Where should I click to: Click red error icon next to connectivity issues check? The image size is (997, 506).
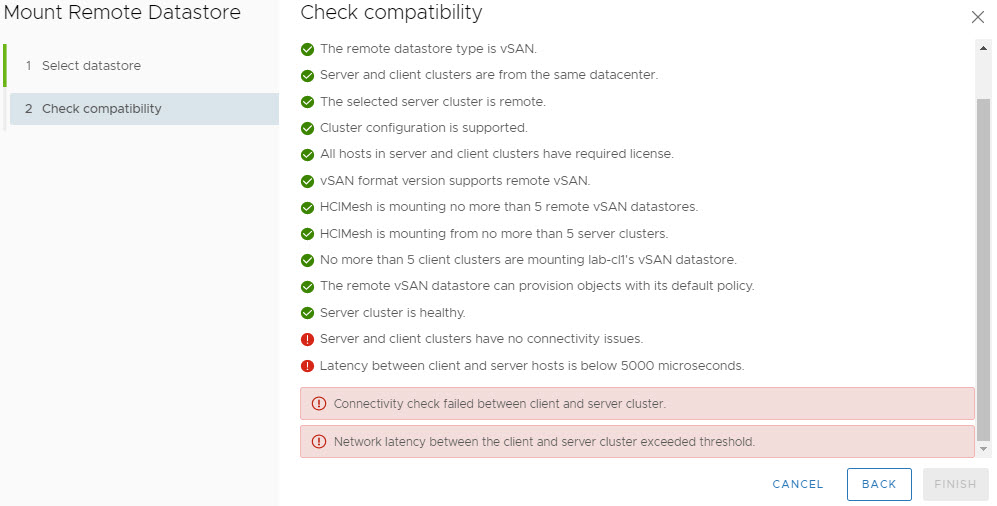coord(308,339)
